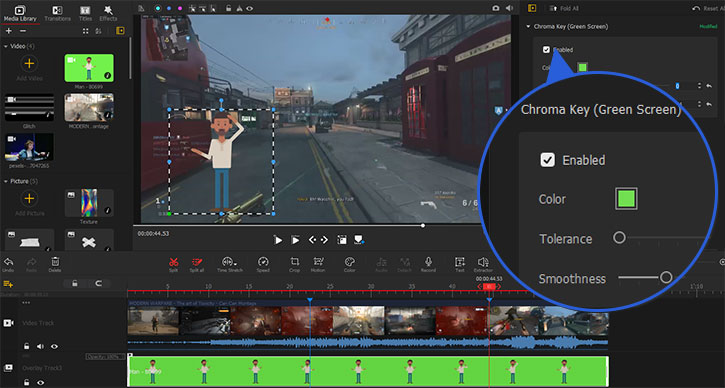Switch media library to grid view
This screenshot has height=388, width=725.
pos(86,31)
